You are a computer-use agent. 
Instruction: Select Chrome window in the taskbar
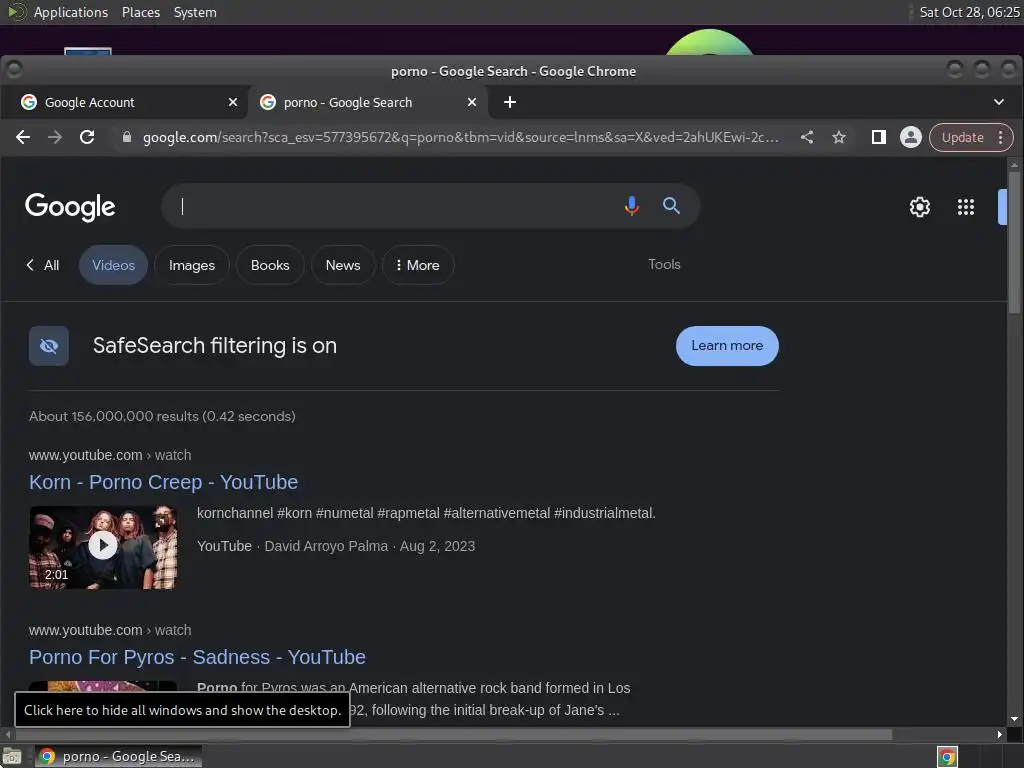point(118,757)
